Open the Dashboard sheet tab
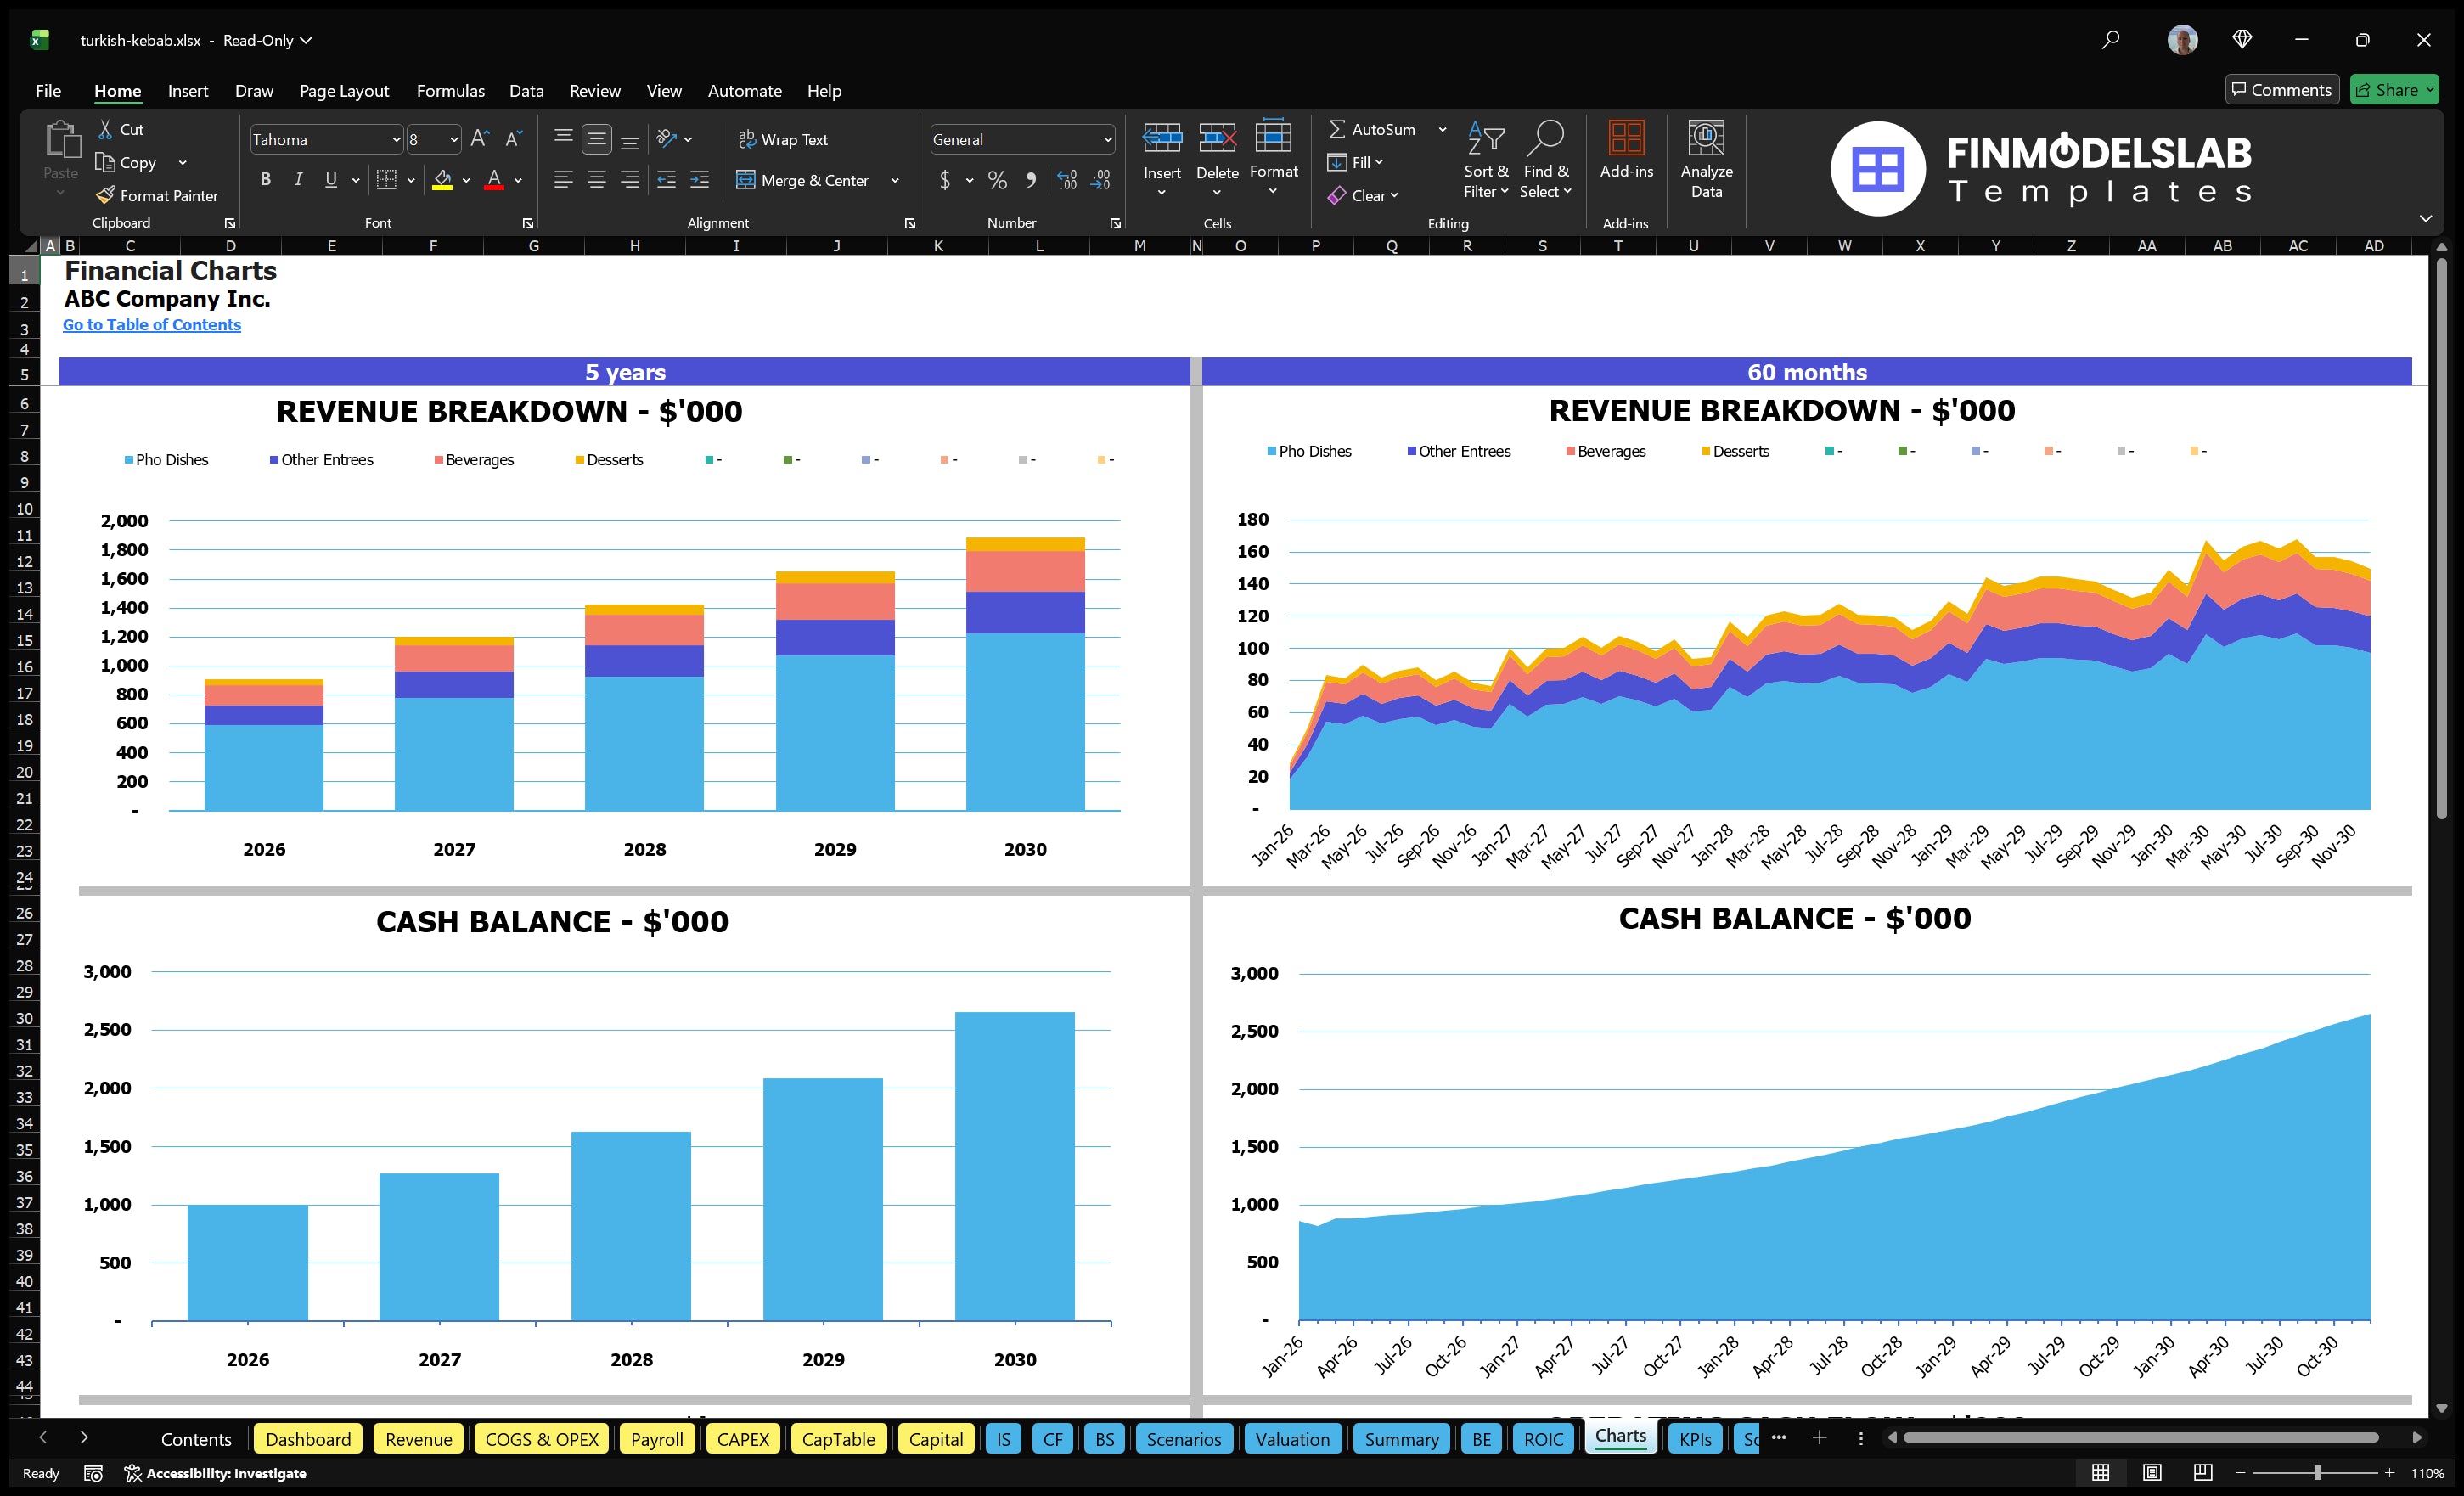This screenshot has width=2464, height=1496. click(x=308, y=1439)
